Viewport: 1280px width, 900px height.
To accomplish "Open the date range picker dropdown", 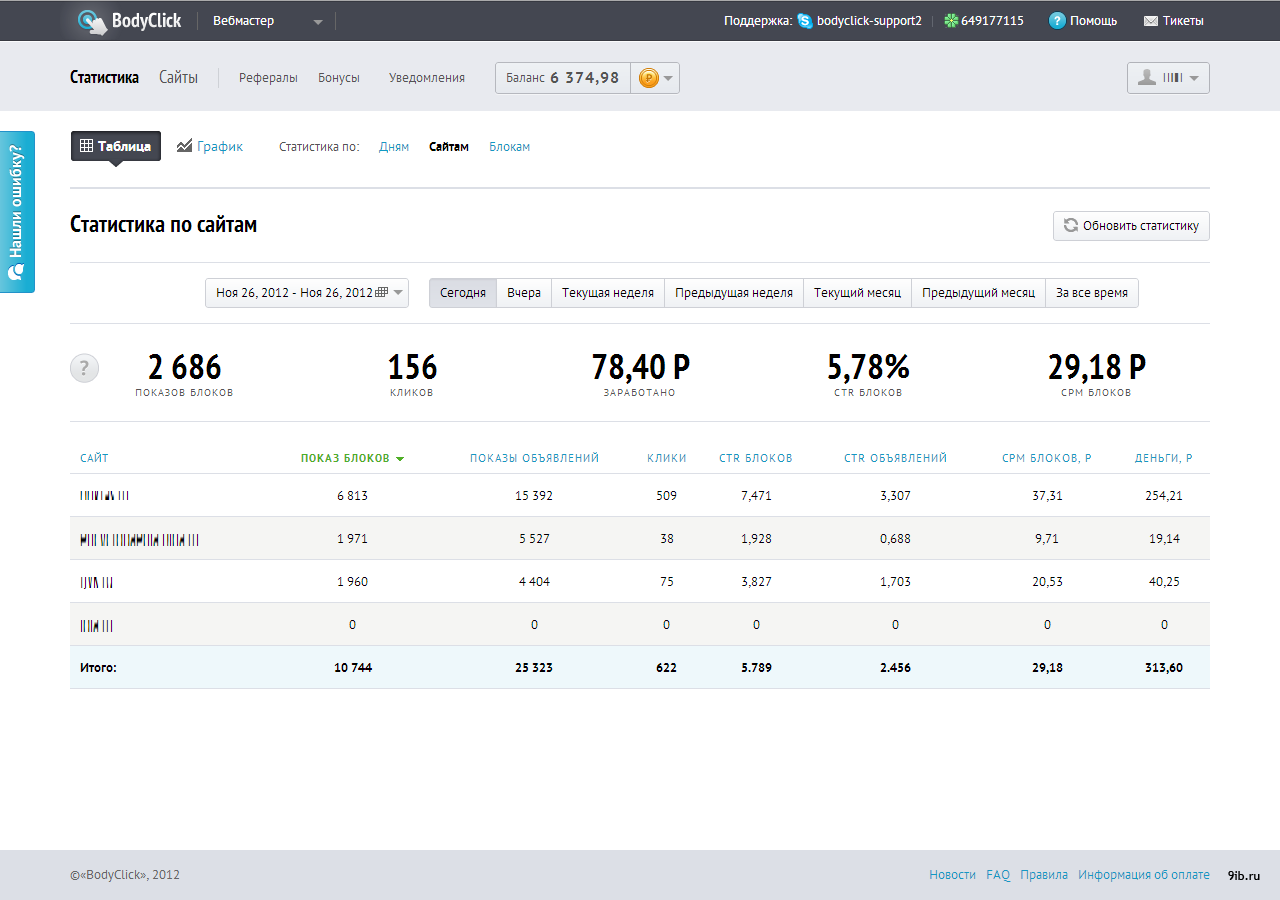I will 307,293.
